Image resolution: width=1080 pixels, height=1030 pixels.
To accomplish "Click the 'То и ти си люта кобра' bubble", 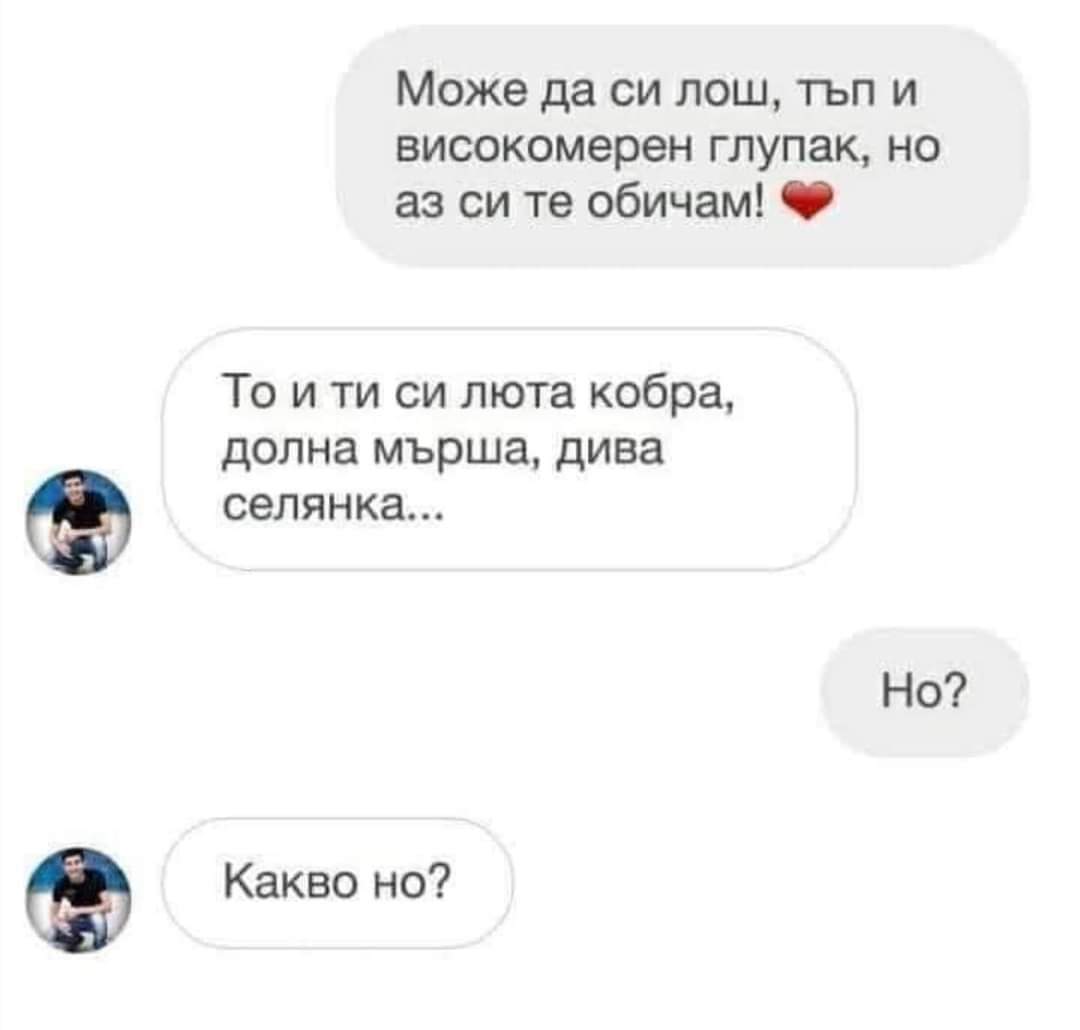I will 509,449.
